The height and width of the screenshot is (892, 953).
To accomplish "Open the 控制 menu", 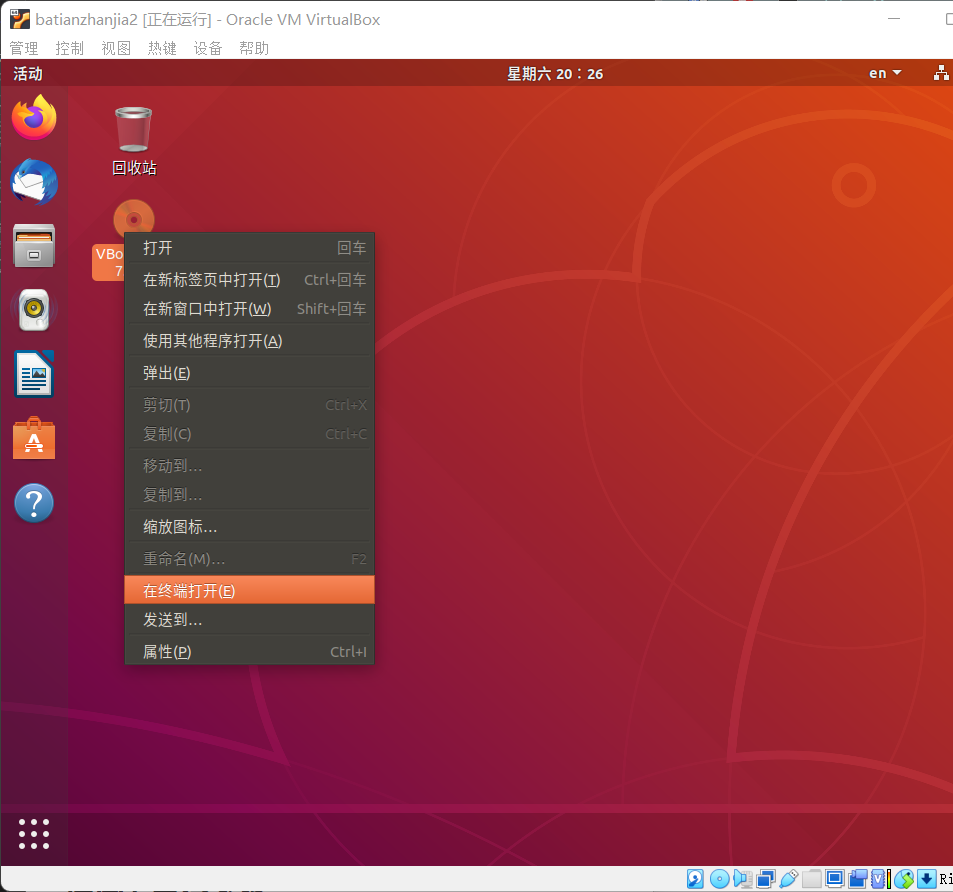I will click(69, 48).
